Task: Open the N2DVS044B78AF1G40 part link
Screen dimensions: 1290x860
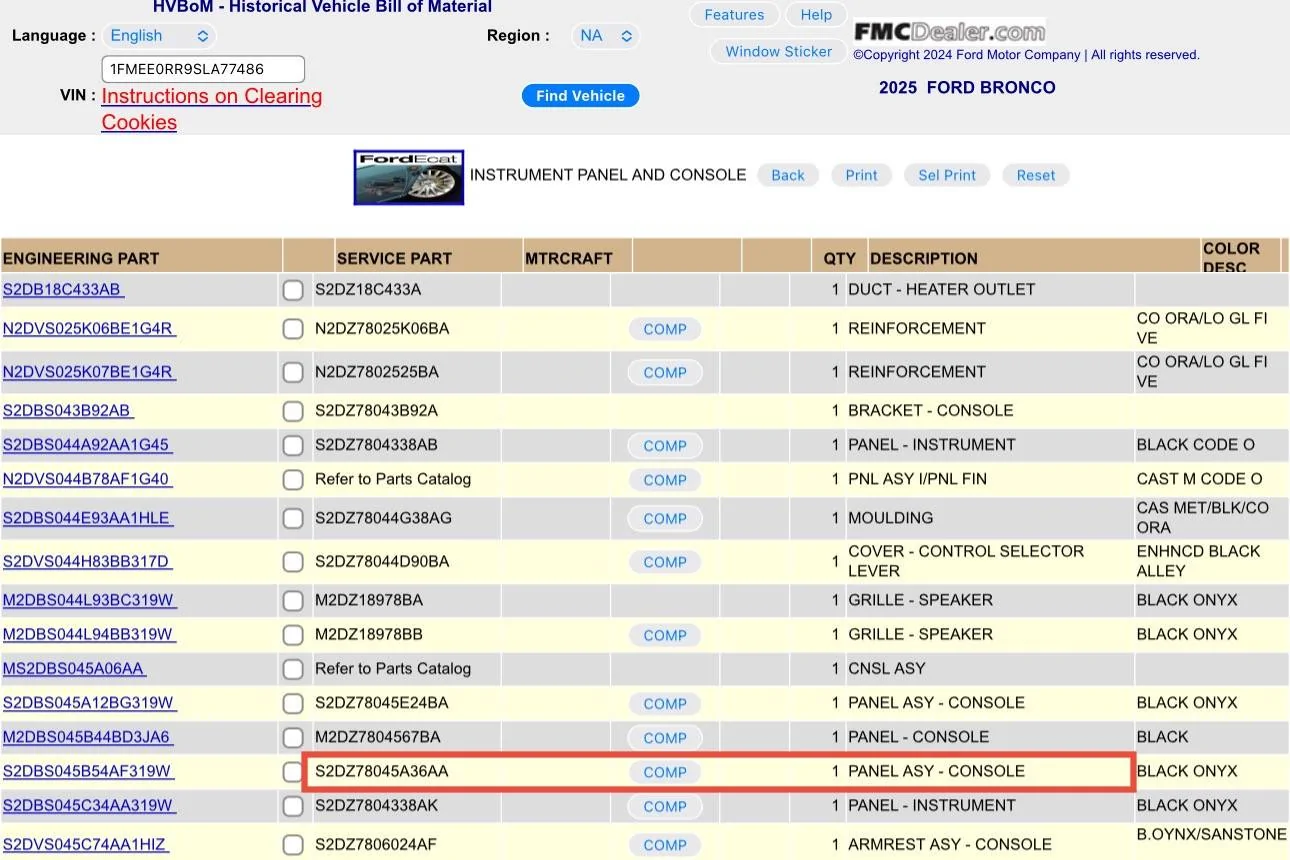Action: (x=87, y=480)
